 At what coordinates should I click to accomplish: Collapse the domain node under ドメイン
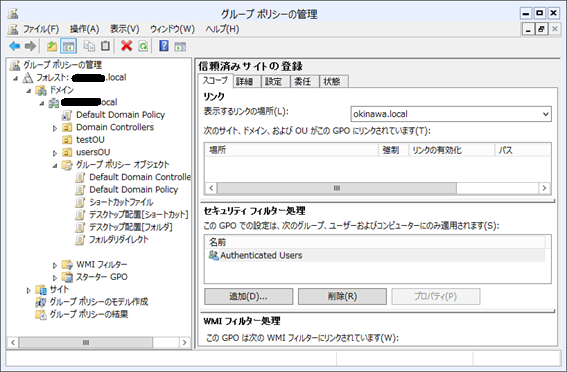point(42,103)
